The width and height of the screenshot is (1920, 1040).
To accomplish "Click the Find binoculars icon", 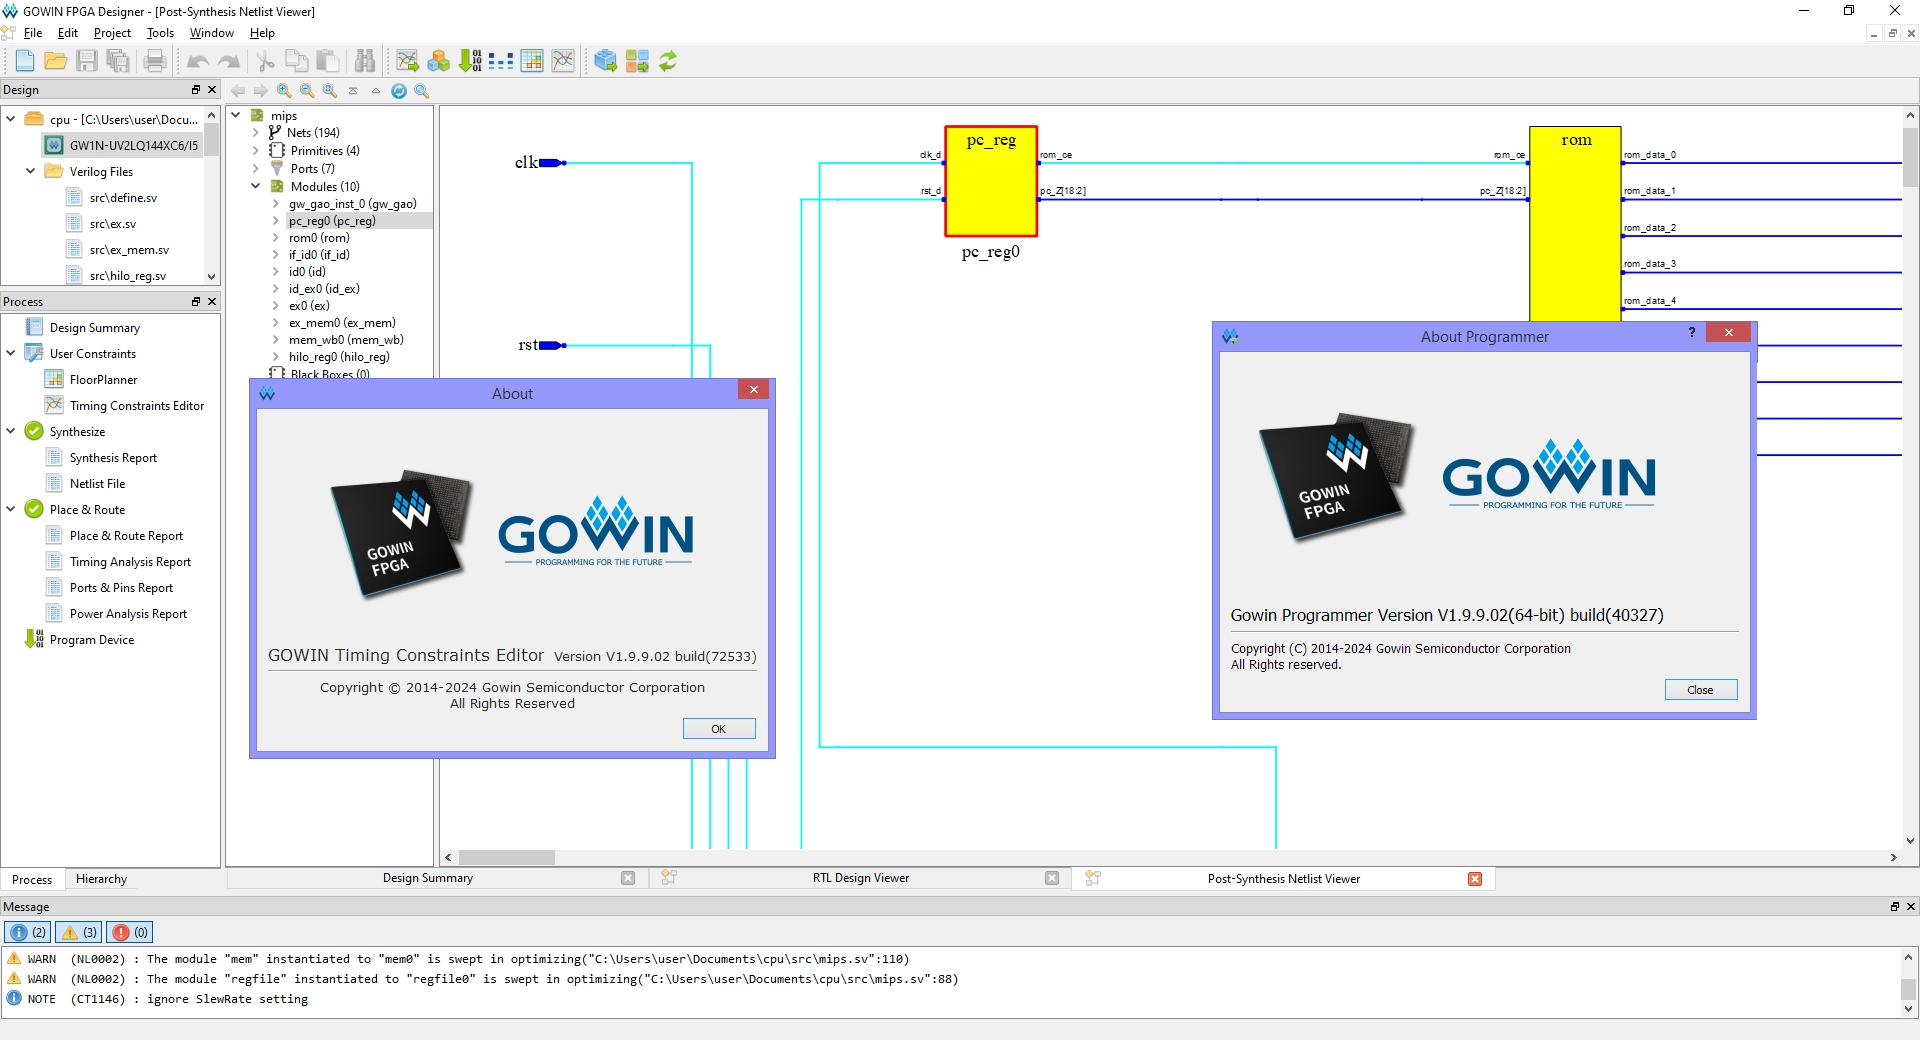I will pos(365,61).
